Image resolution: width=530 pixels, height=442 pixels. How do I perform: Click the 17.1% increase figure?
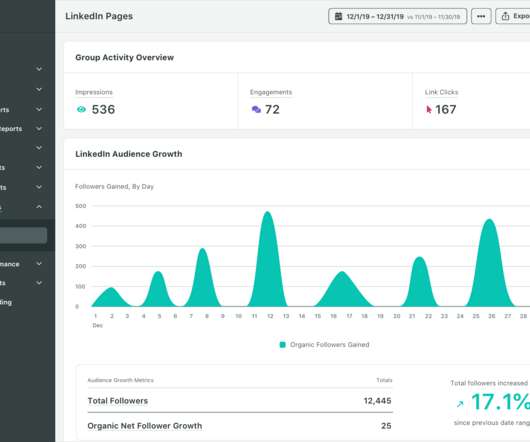tap(500, 402)
